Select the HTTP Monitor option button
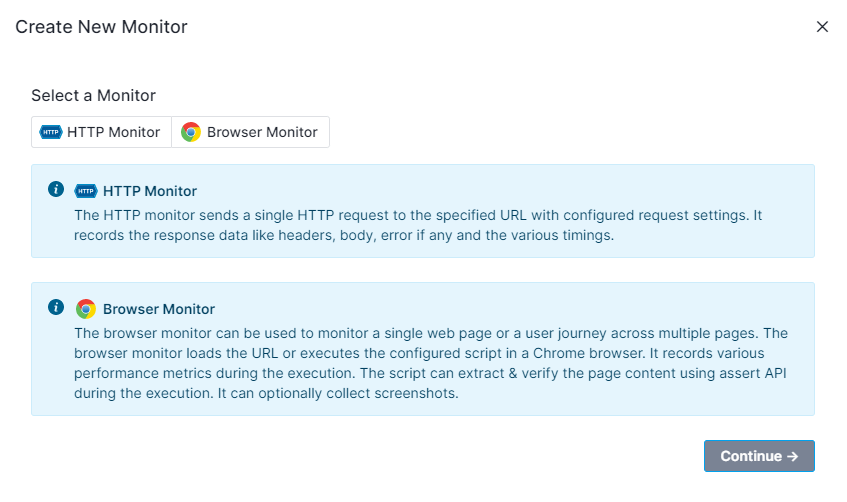 [102, 132]
